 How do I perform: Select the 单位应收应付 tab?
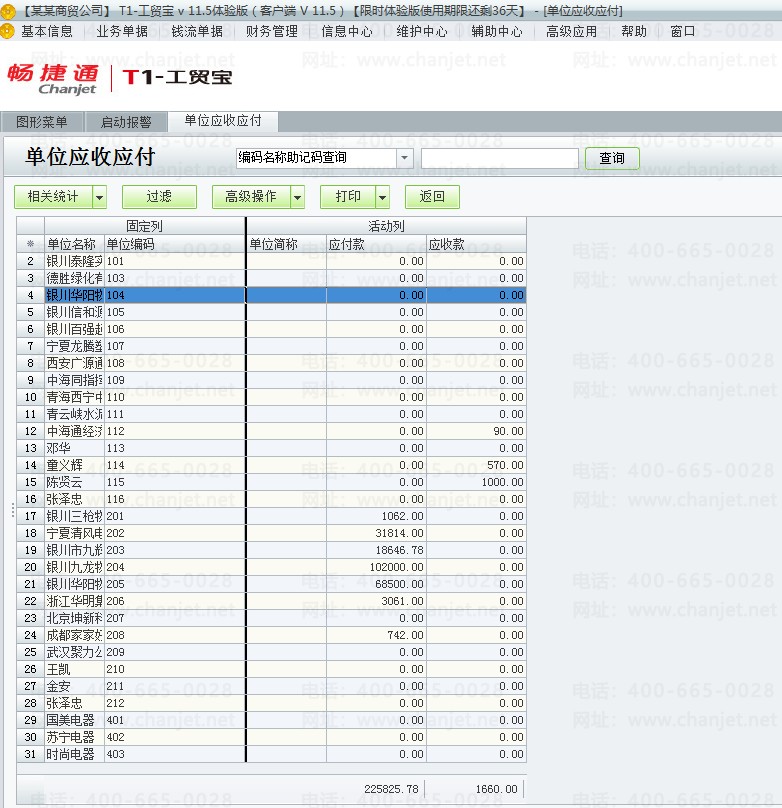coord(223,121)
